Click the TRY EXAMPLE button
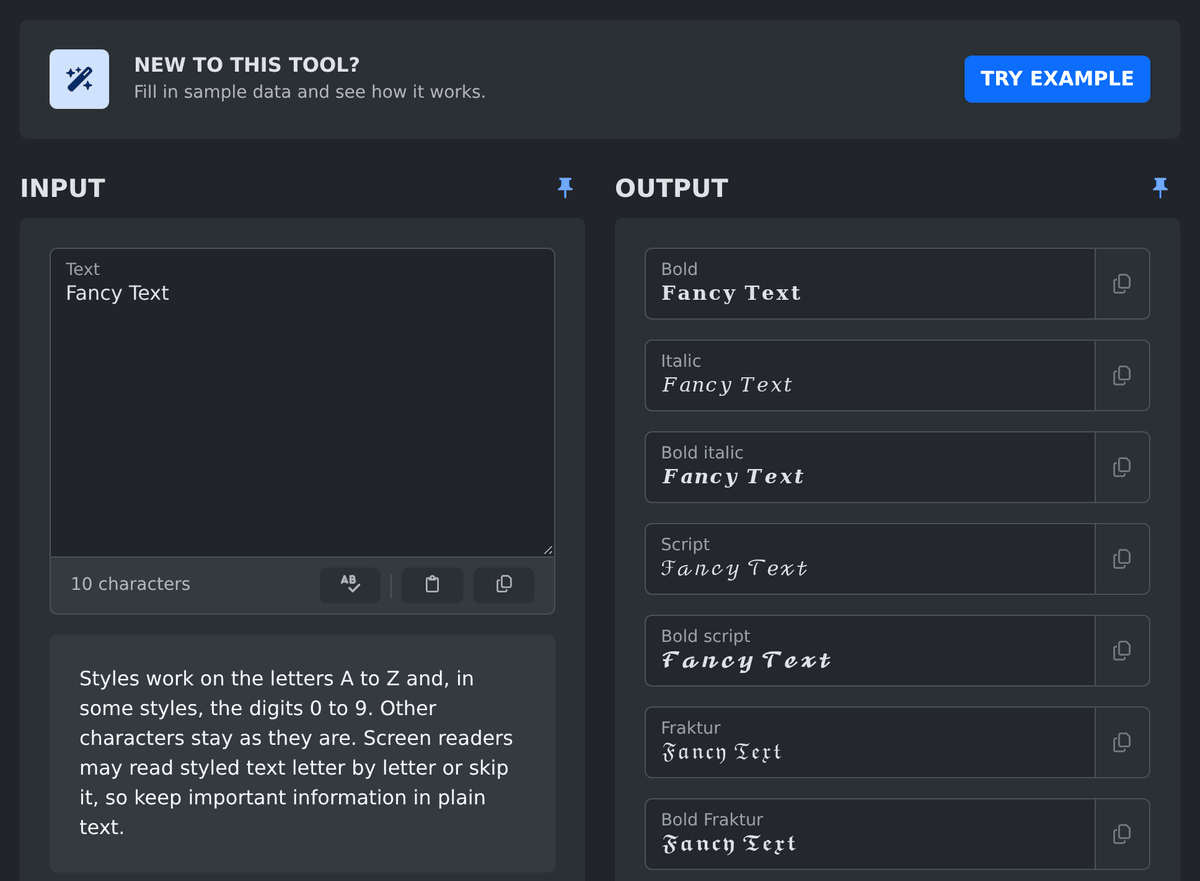The height and width of the screenshot is (881, 1200). [1057, 79]
